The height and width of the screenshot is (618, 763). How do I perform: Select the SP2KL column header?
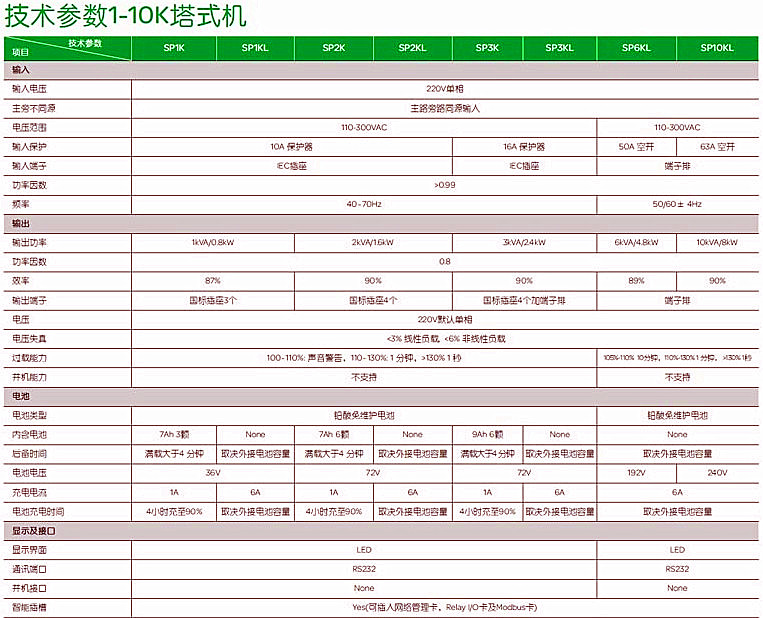click(412, 47)
